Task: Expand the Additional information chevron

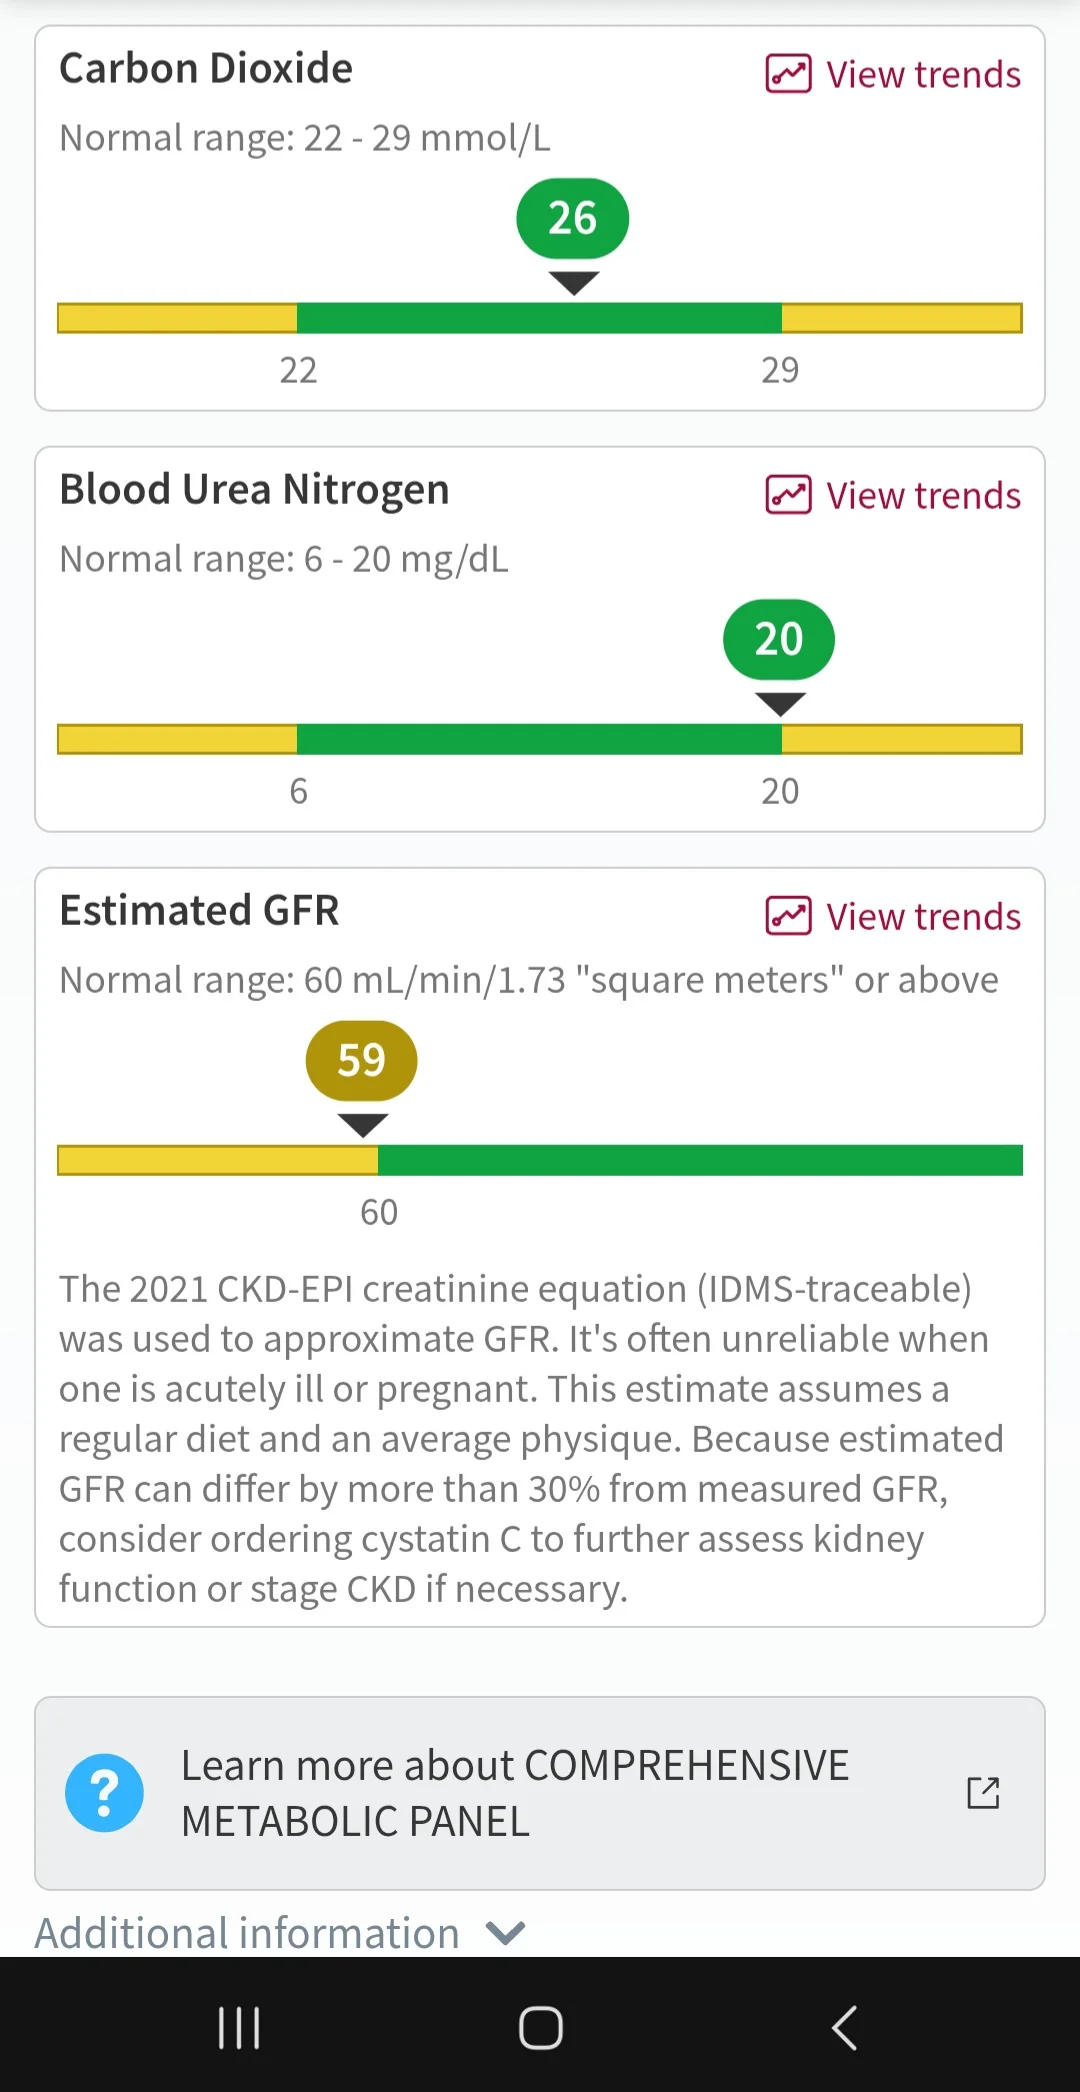Action: coord(505,1933)
